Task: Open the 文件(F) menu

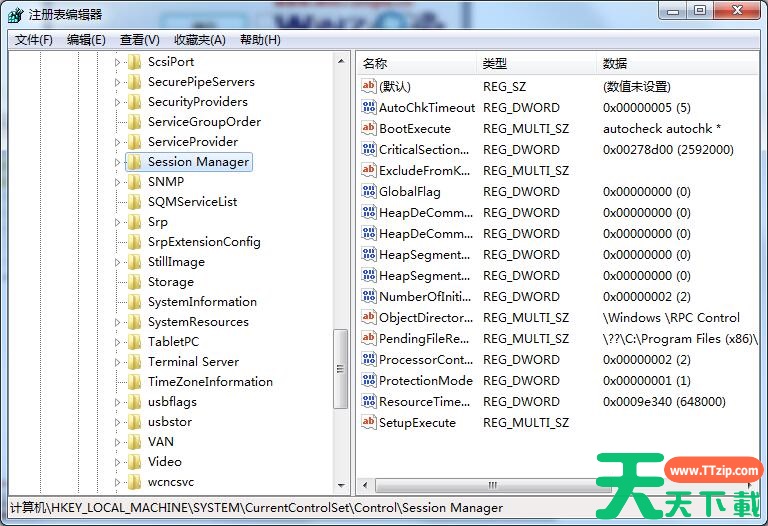Action: (34, 40)
